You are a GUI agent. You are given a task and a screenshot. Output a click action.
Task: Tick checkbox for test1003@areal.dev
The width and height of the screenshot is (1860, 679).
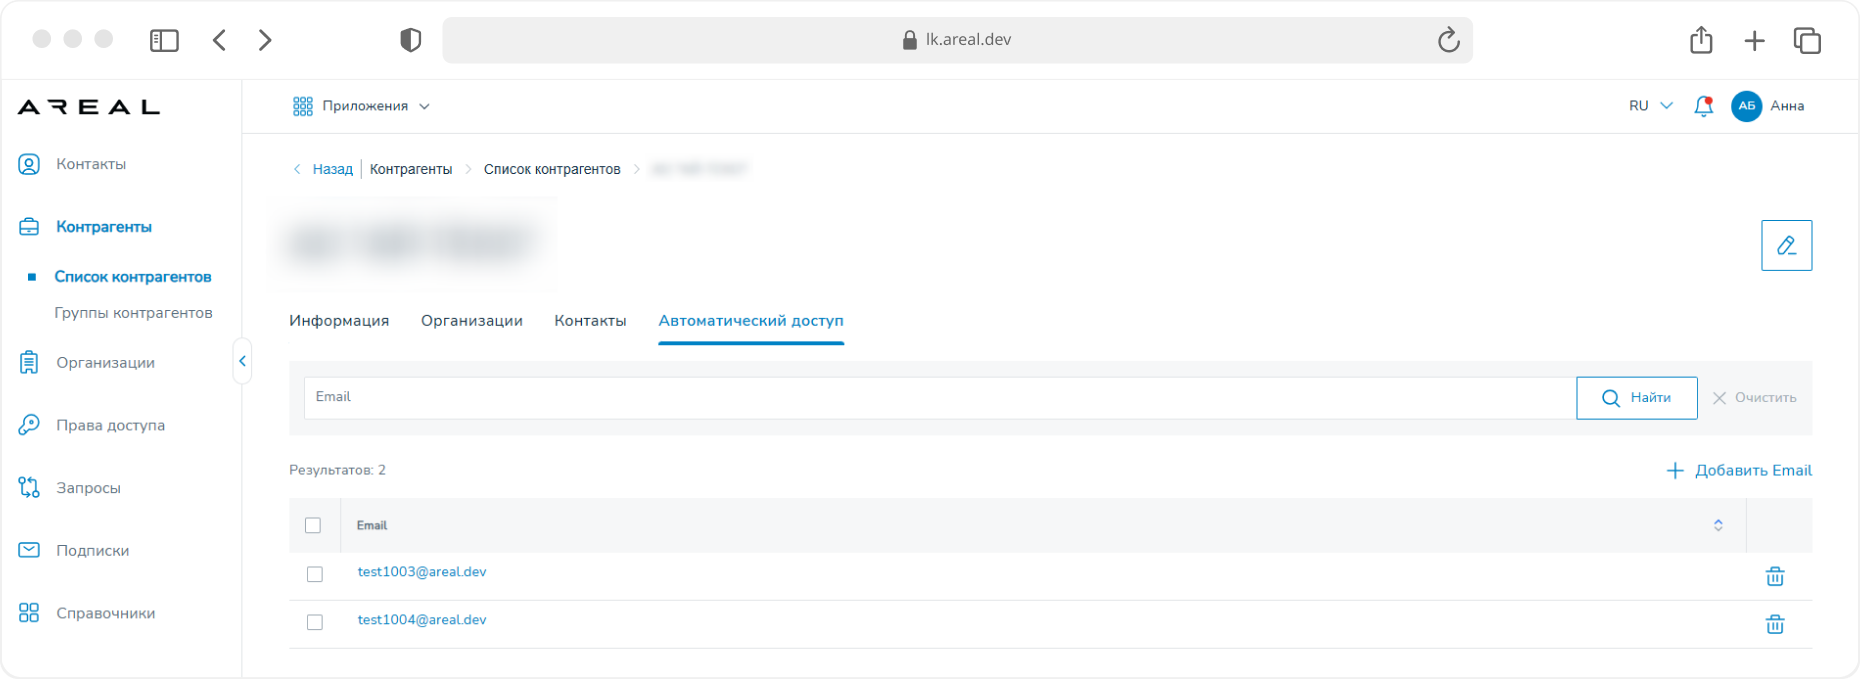click(x=315, y=574)
